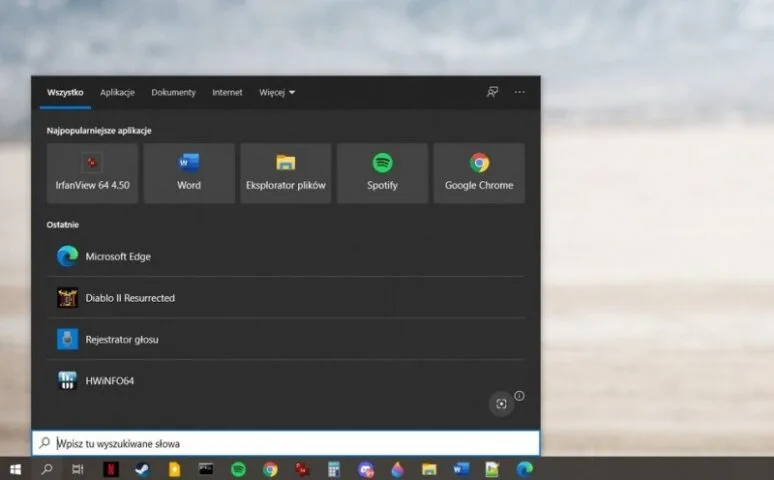Focus the 'Wpisz tu wyszukiwane słowa' search field
Screen dimensions: 774x480
click(286, 443)
